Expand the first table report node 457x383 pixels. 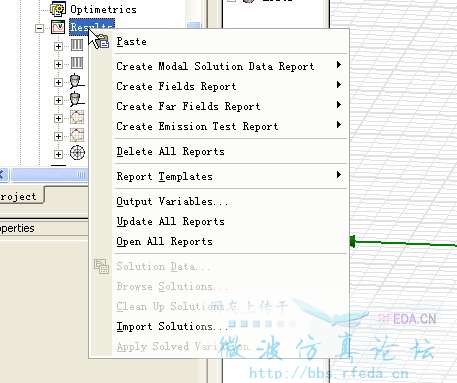58,46
